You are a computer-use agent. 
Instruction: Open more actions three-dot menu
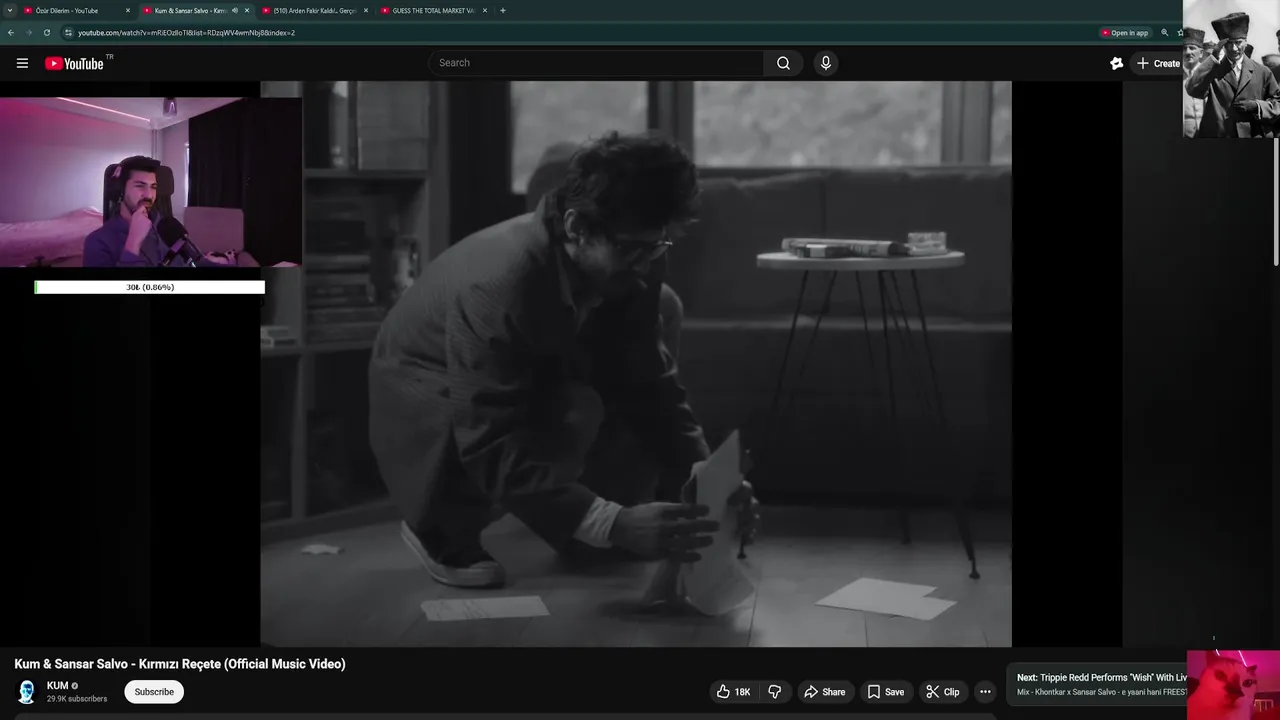(x=985, y=692)
